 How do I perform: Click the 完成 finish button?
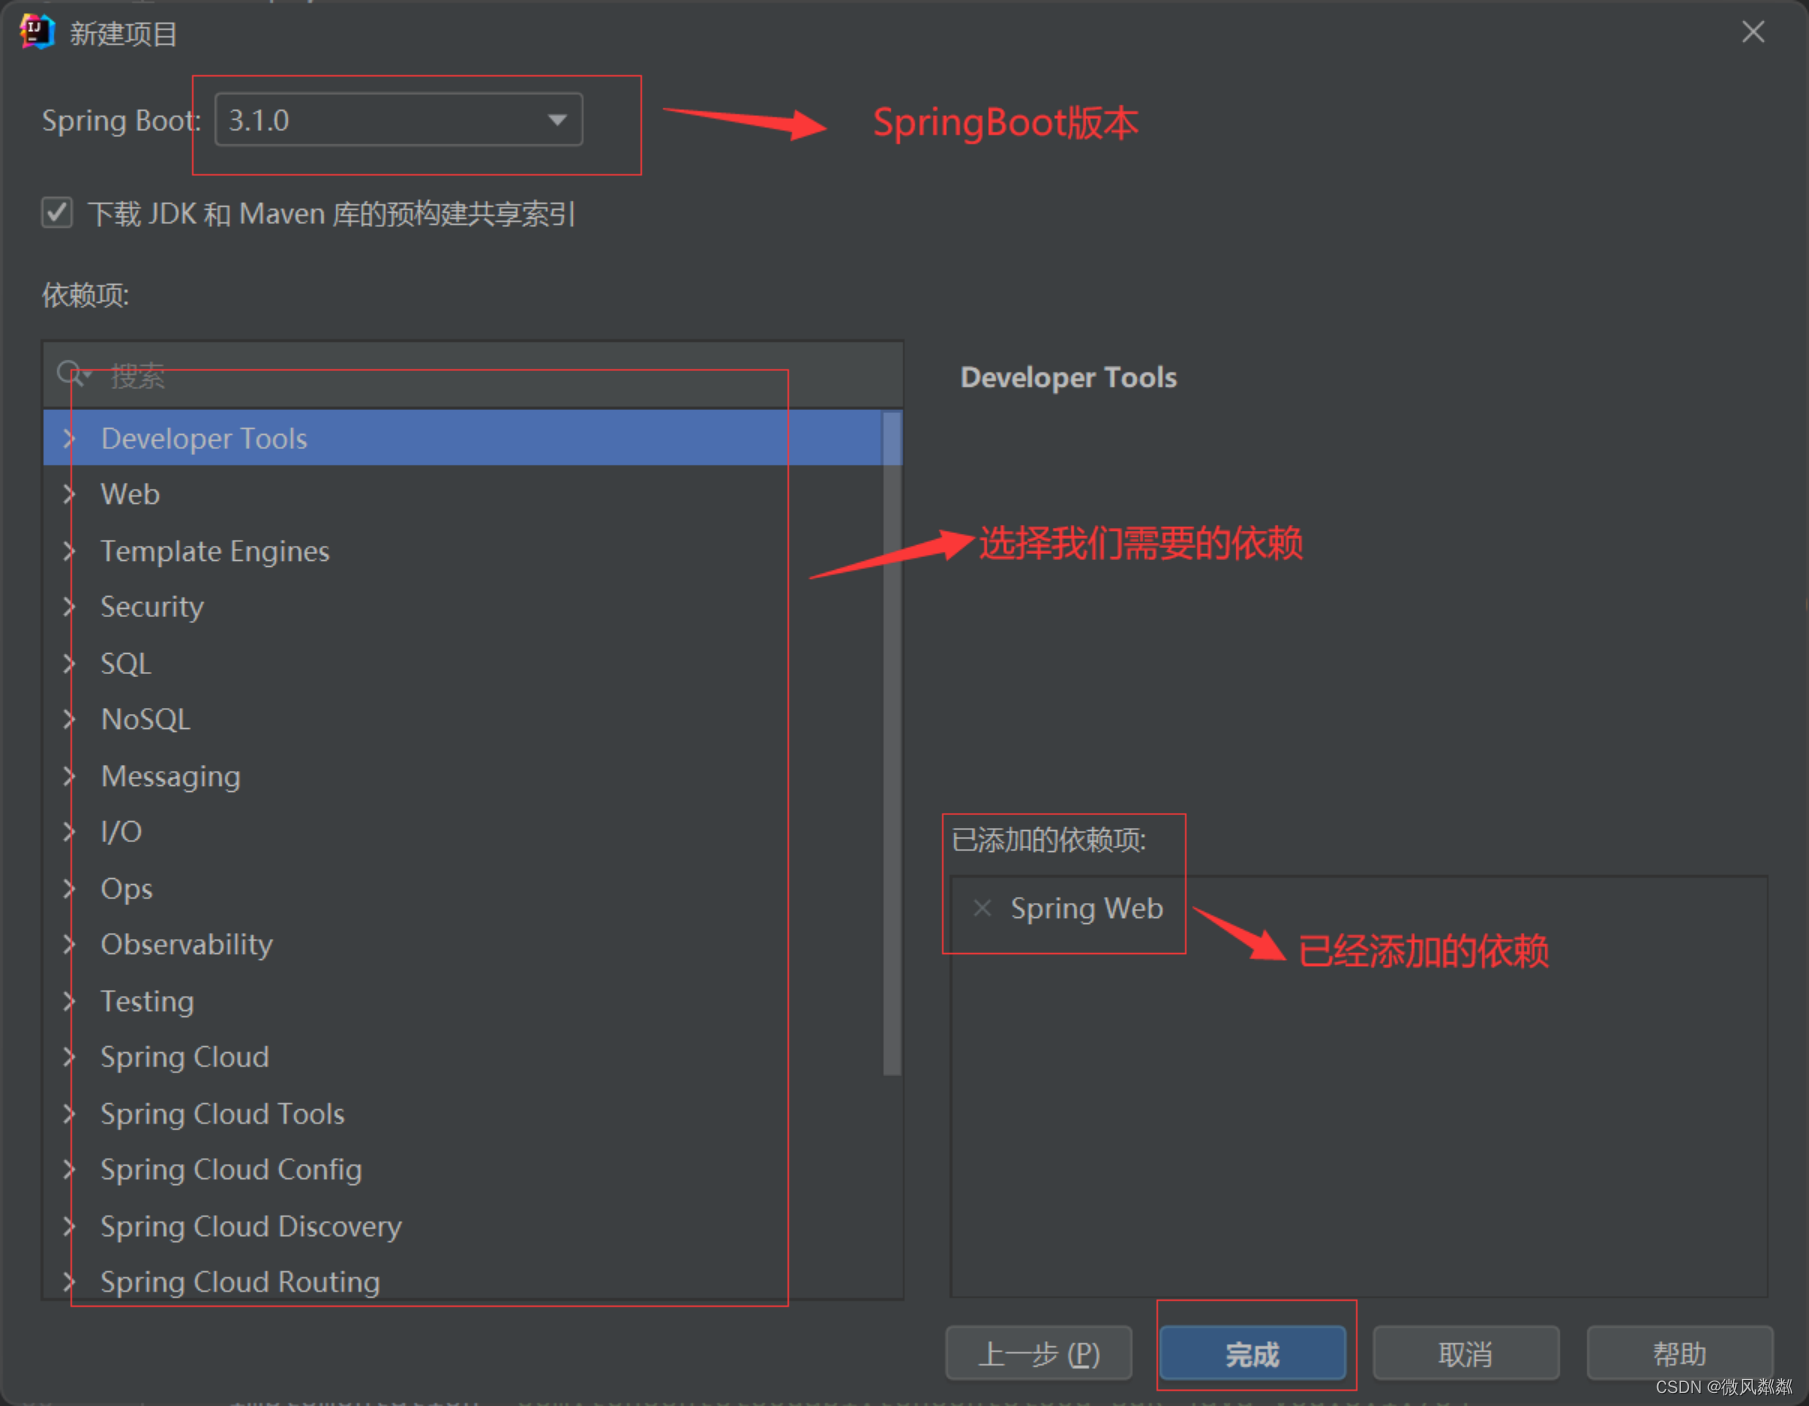click(1252, 1354)
